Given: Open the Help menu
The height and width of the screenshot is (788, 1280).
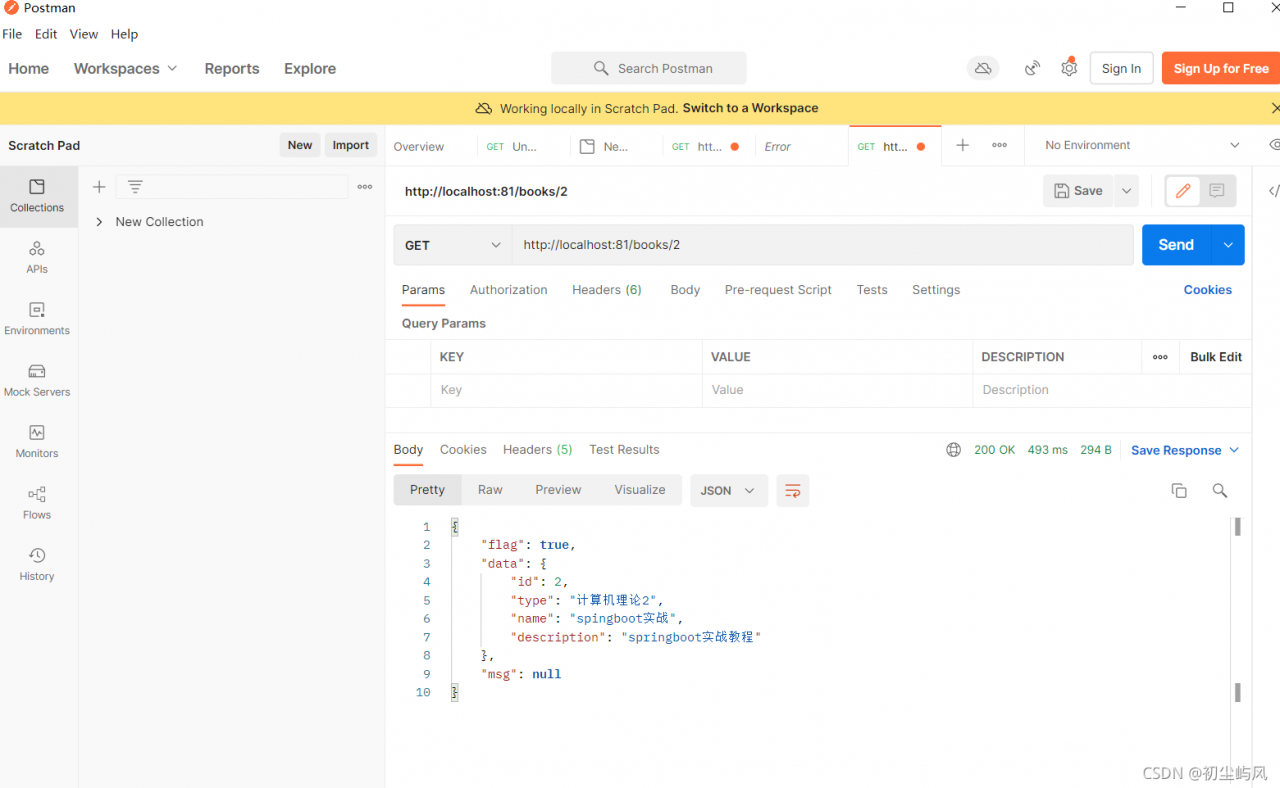Looking at the screenshot, I should click(x=124, y=34).
